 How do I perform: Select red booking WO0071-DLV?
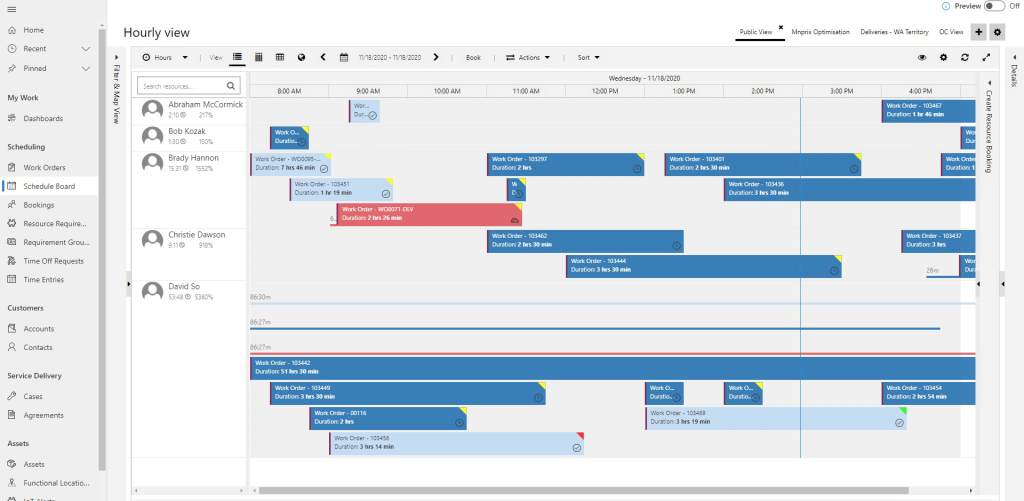pos(429,214)
